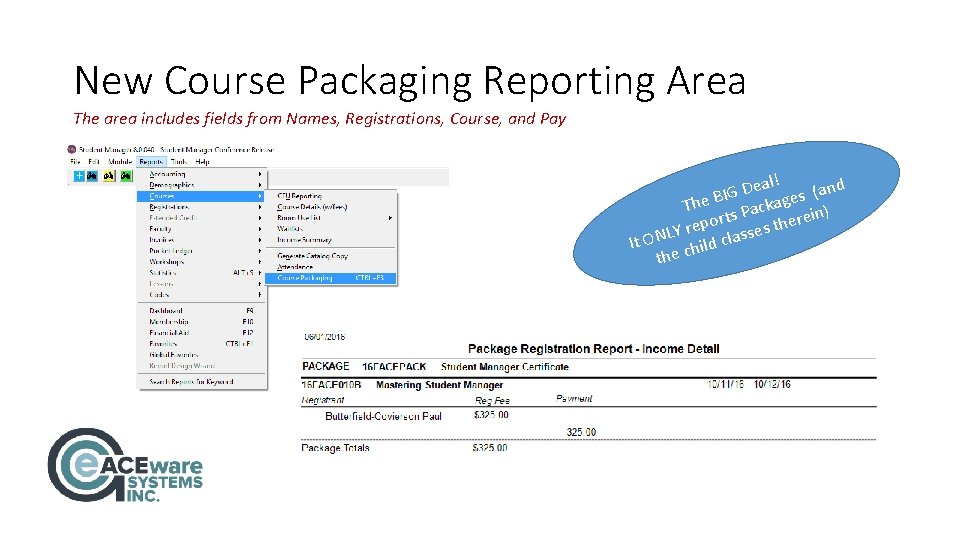This screenshot has width=960, height=540.
Task: Expand the Faculty submenu arrow
Action: pyautogui.click(x=260, y=229)
